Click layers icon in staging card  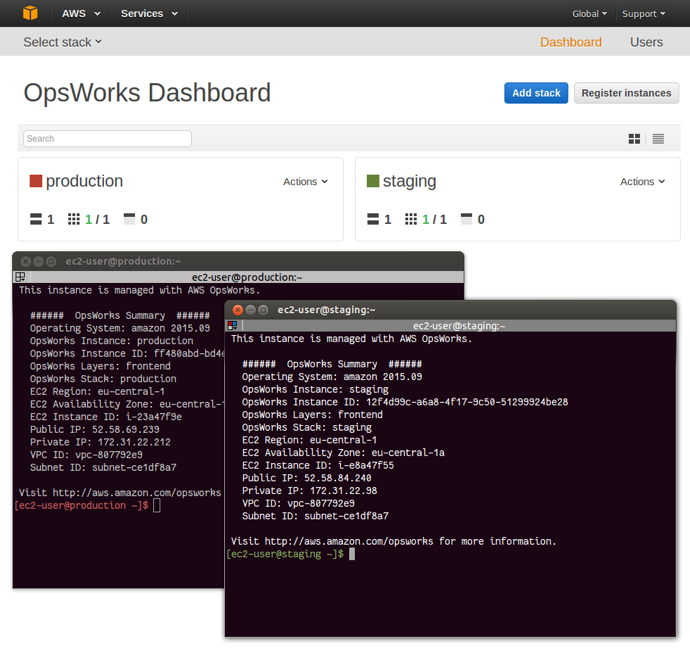[x=373, y=219]
